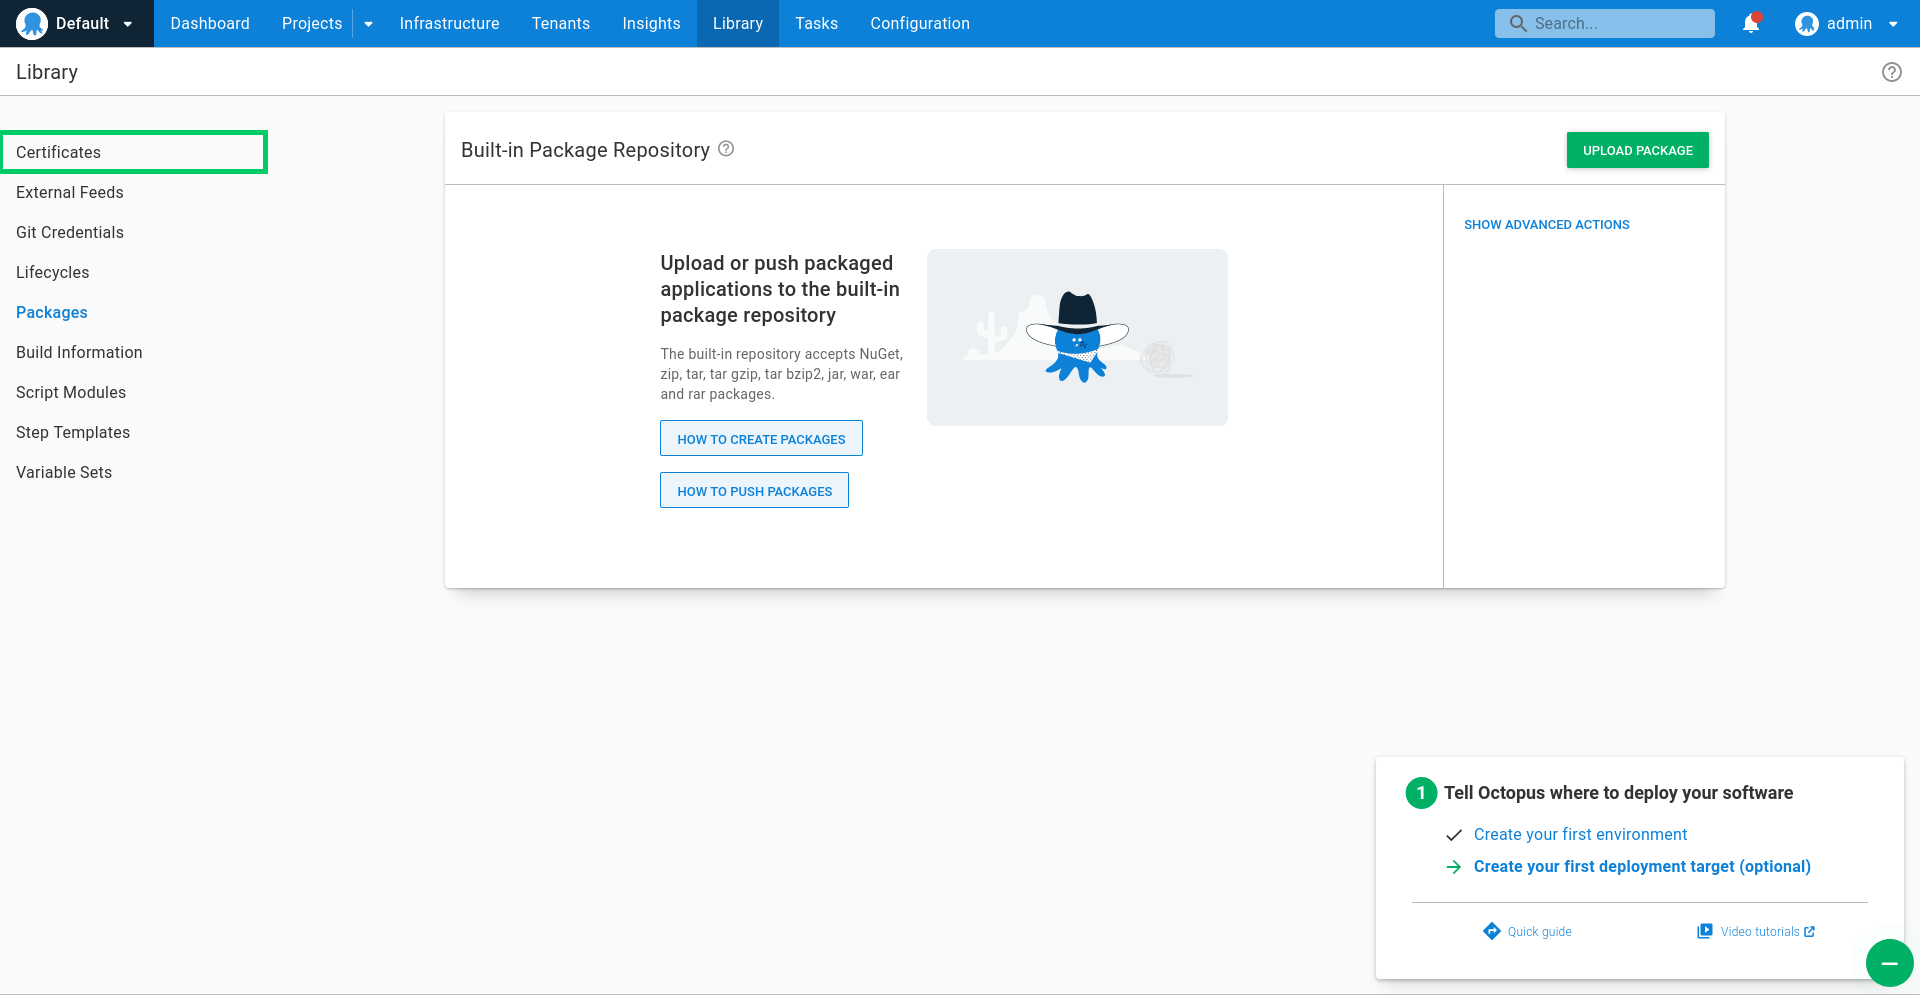The image size is (1920, 995).
Task: Open Variable Sets in the sidebar
Action: coord(134,472)
